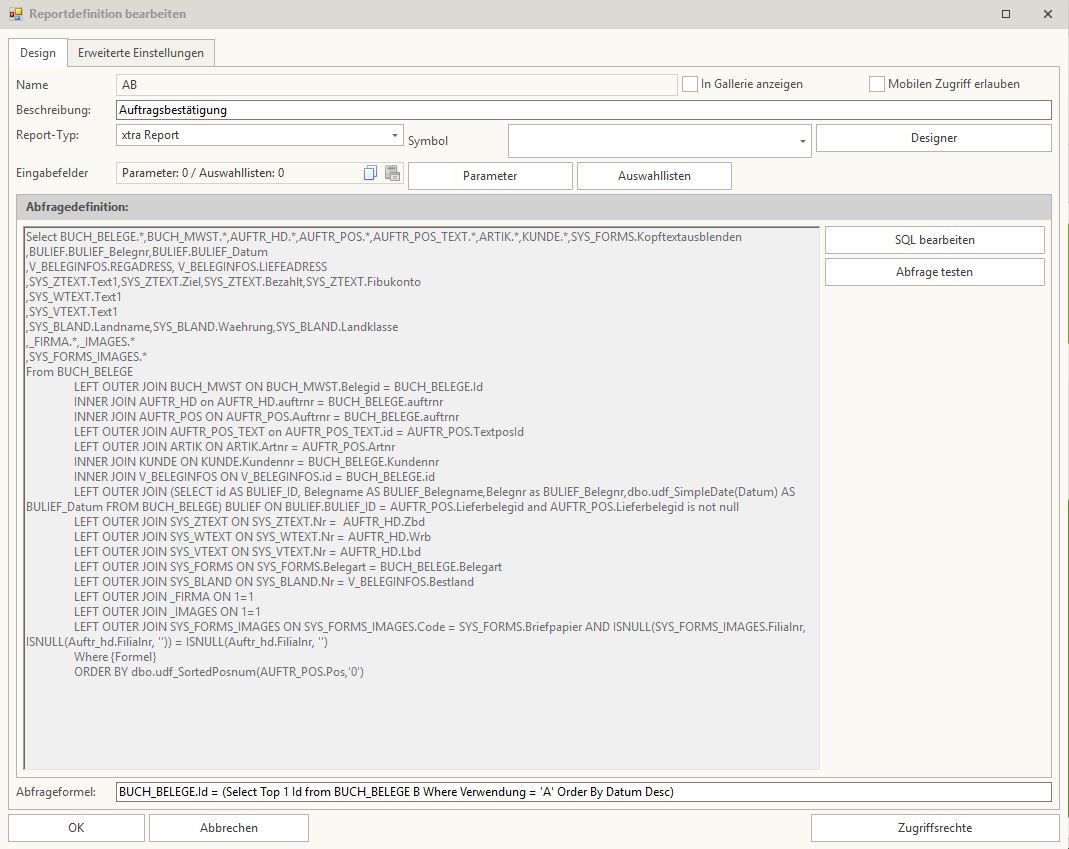Focus the Abfrageformel input field
The width and height of the screenshot is (1069, 849).
point(583,792)
